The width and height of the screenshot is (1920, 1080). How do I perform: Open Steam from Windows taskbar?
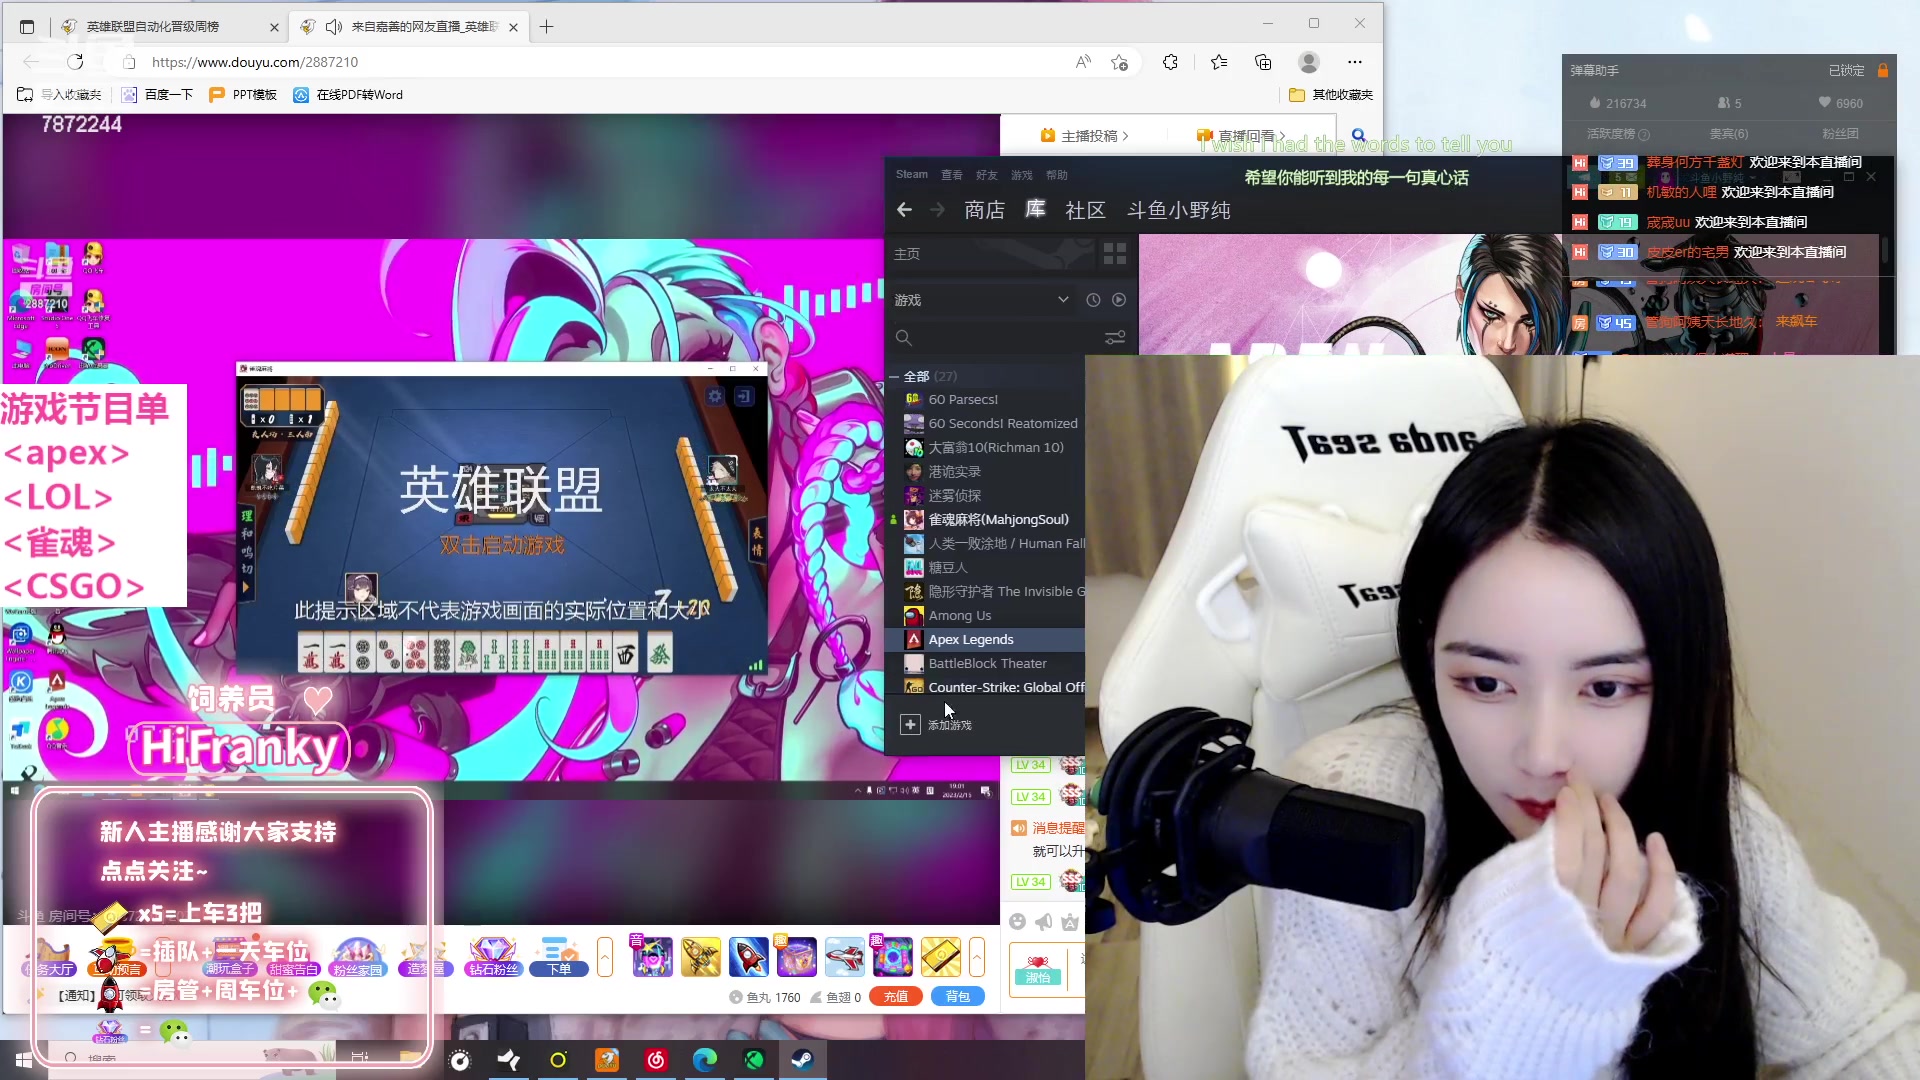802,1059
